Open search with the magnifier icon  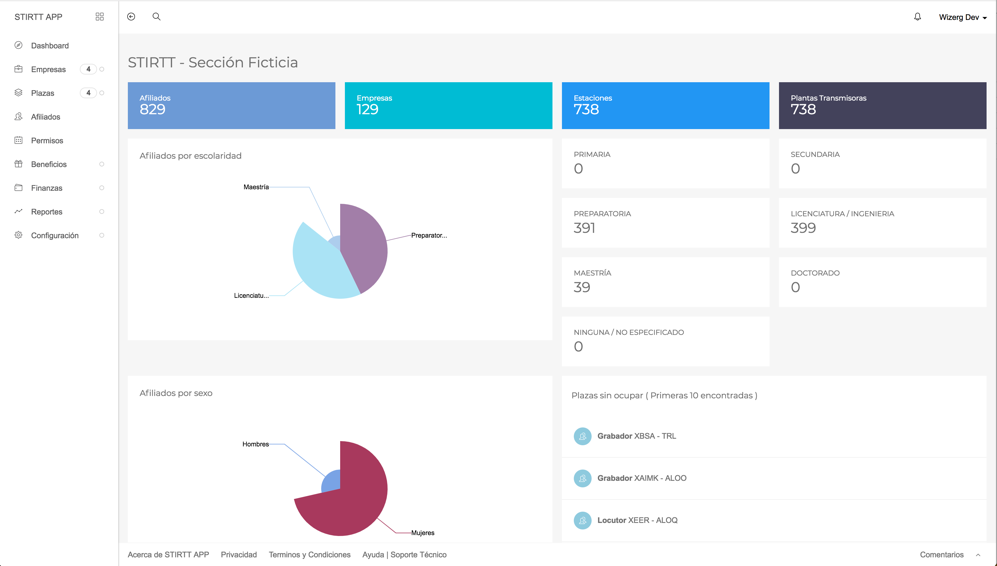tap(156, 17)
